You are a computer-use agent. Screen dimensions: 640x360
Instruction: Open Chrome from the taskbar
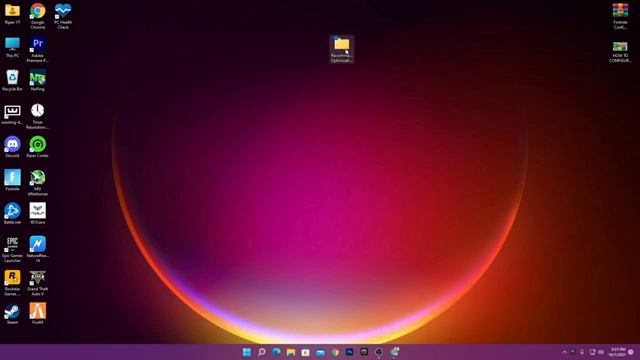(x=335, y=352)
